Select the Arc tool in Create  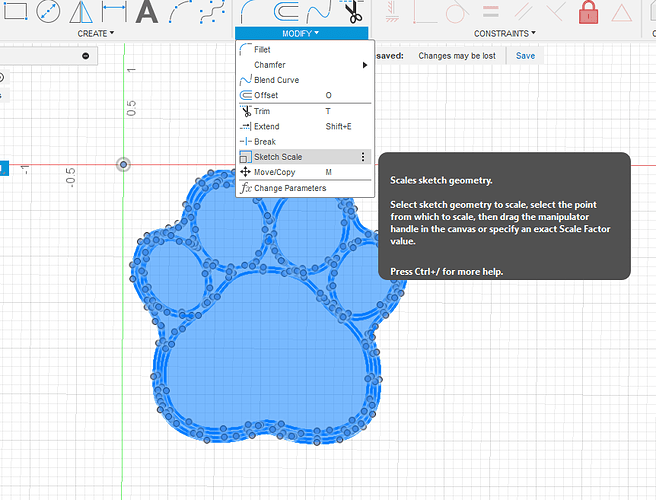pyautogui.click(x=180, y=11)
